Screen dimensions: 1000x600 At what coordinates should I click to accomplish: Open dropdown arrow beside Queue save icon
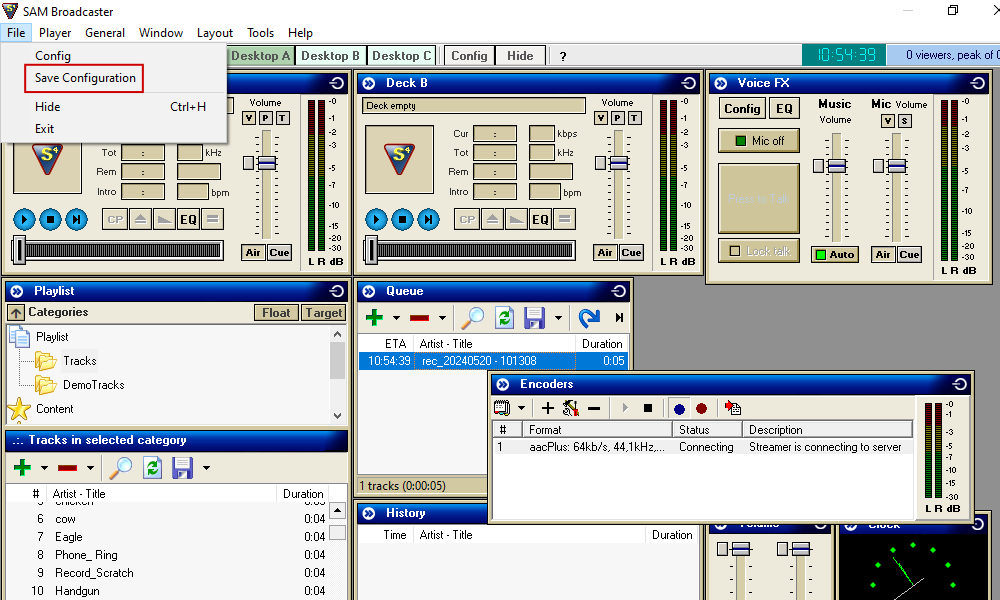click(x=558, y=319)
